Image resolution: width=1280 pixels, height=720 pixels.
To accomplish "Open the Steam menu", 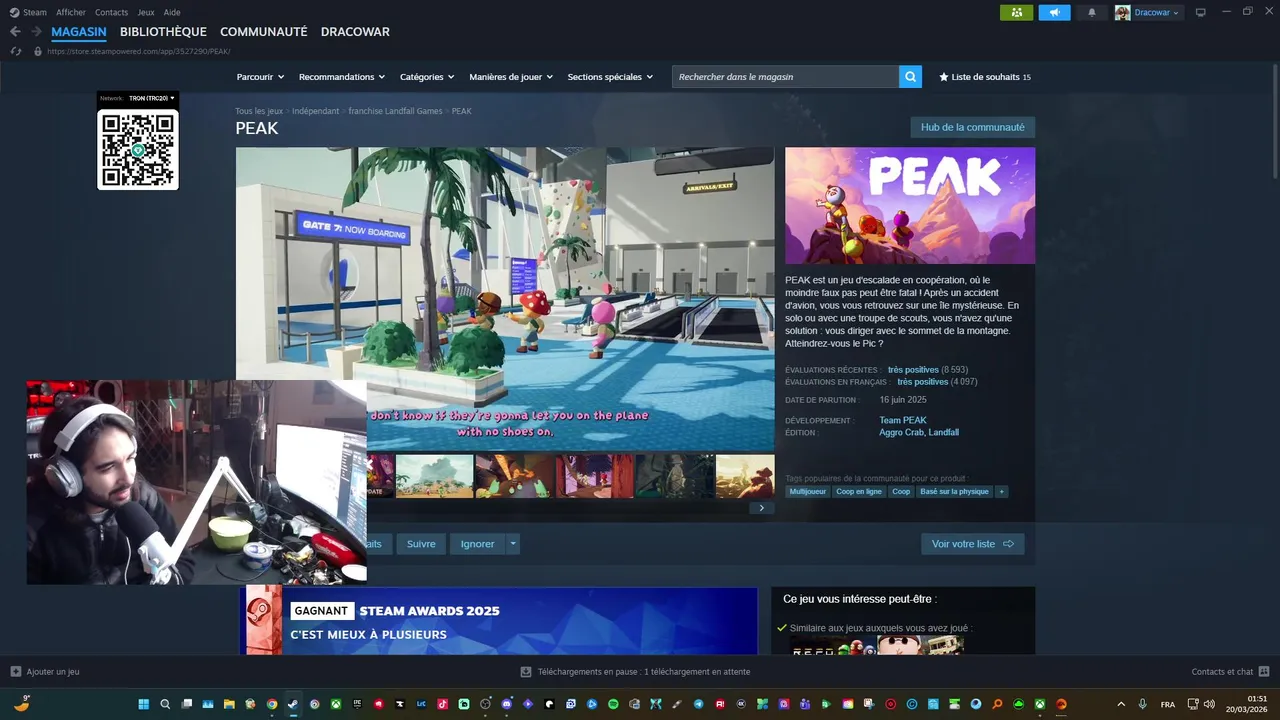I will coord(28,12).
